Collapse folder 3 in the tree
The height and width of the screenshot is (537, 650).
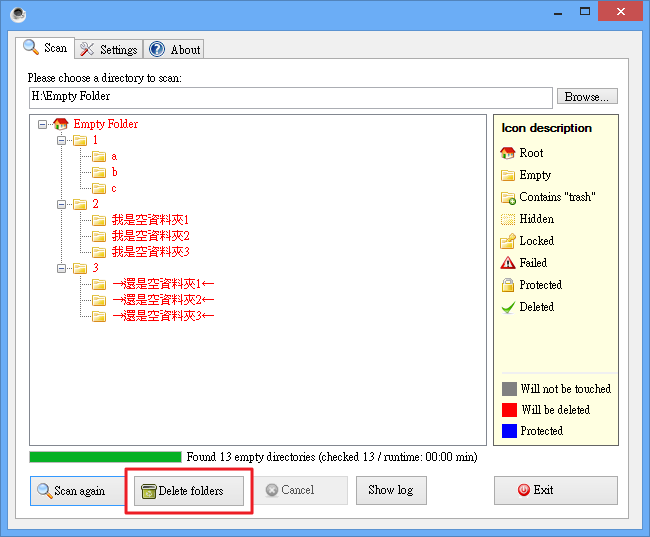coord(61,268)
